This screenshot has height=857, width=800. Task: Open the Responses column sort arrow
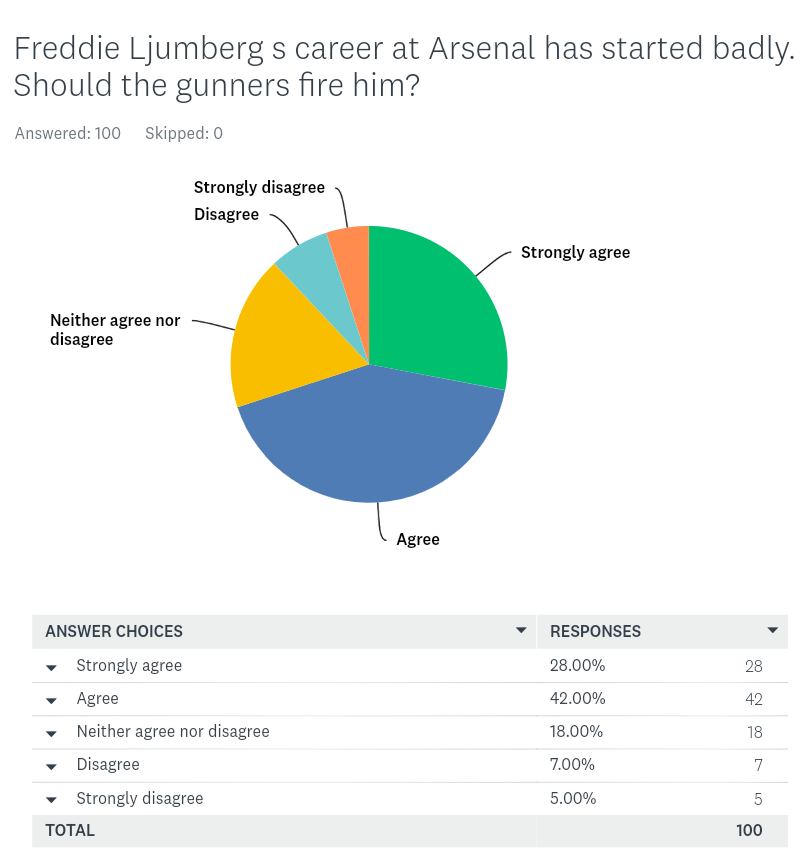772,631
